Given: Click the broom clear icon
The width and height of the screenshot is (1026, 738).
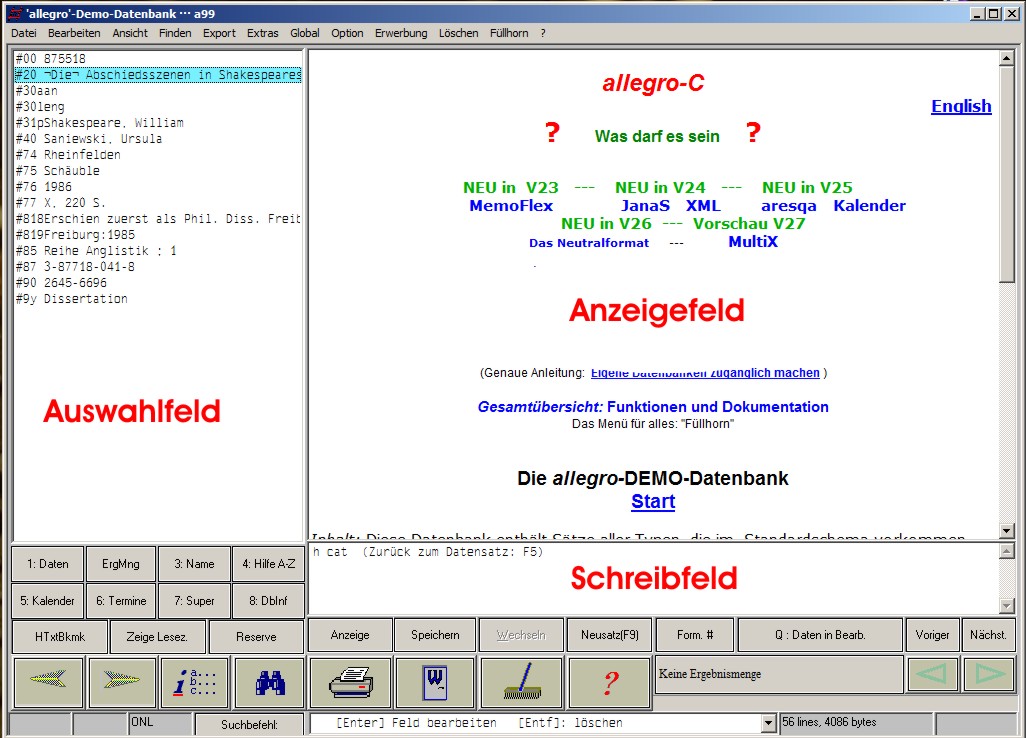Looking at the screenshot, I should 522,683.
